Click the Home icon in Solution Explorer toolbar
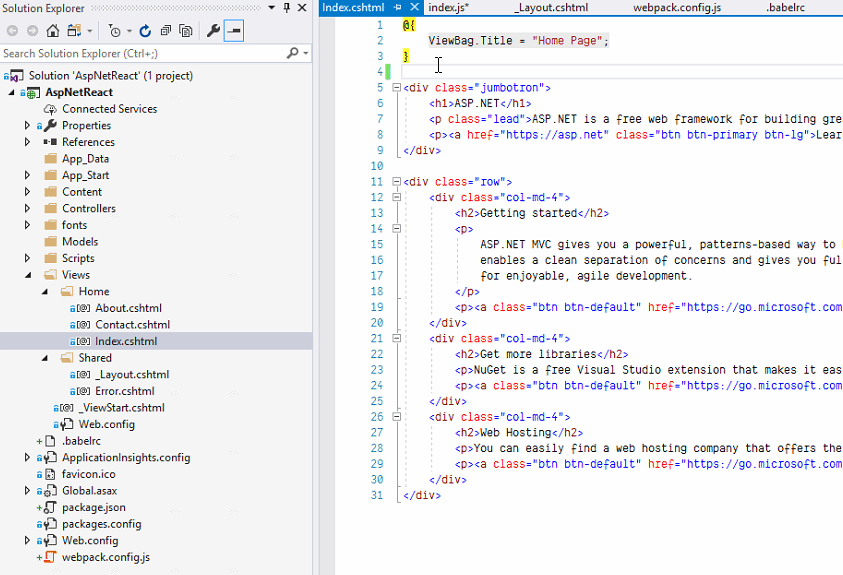The width and height of the screenshot is (843, 575). [53, 31]
